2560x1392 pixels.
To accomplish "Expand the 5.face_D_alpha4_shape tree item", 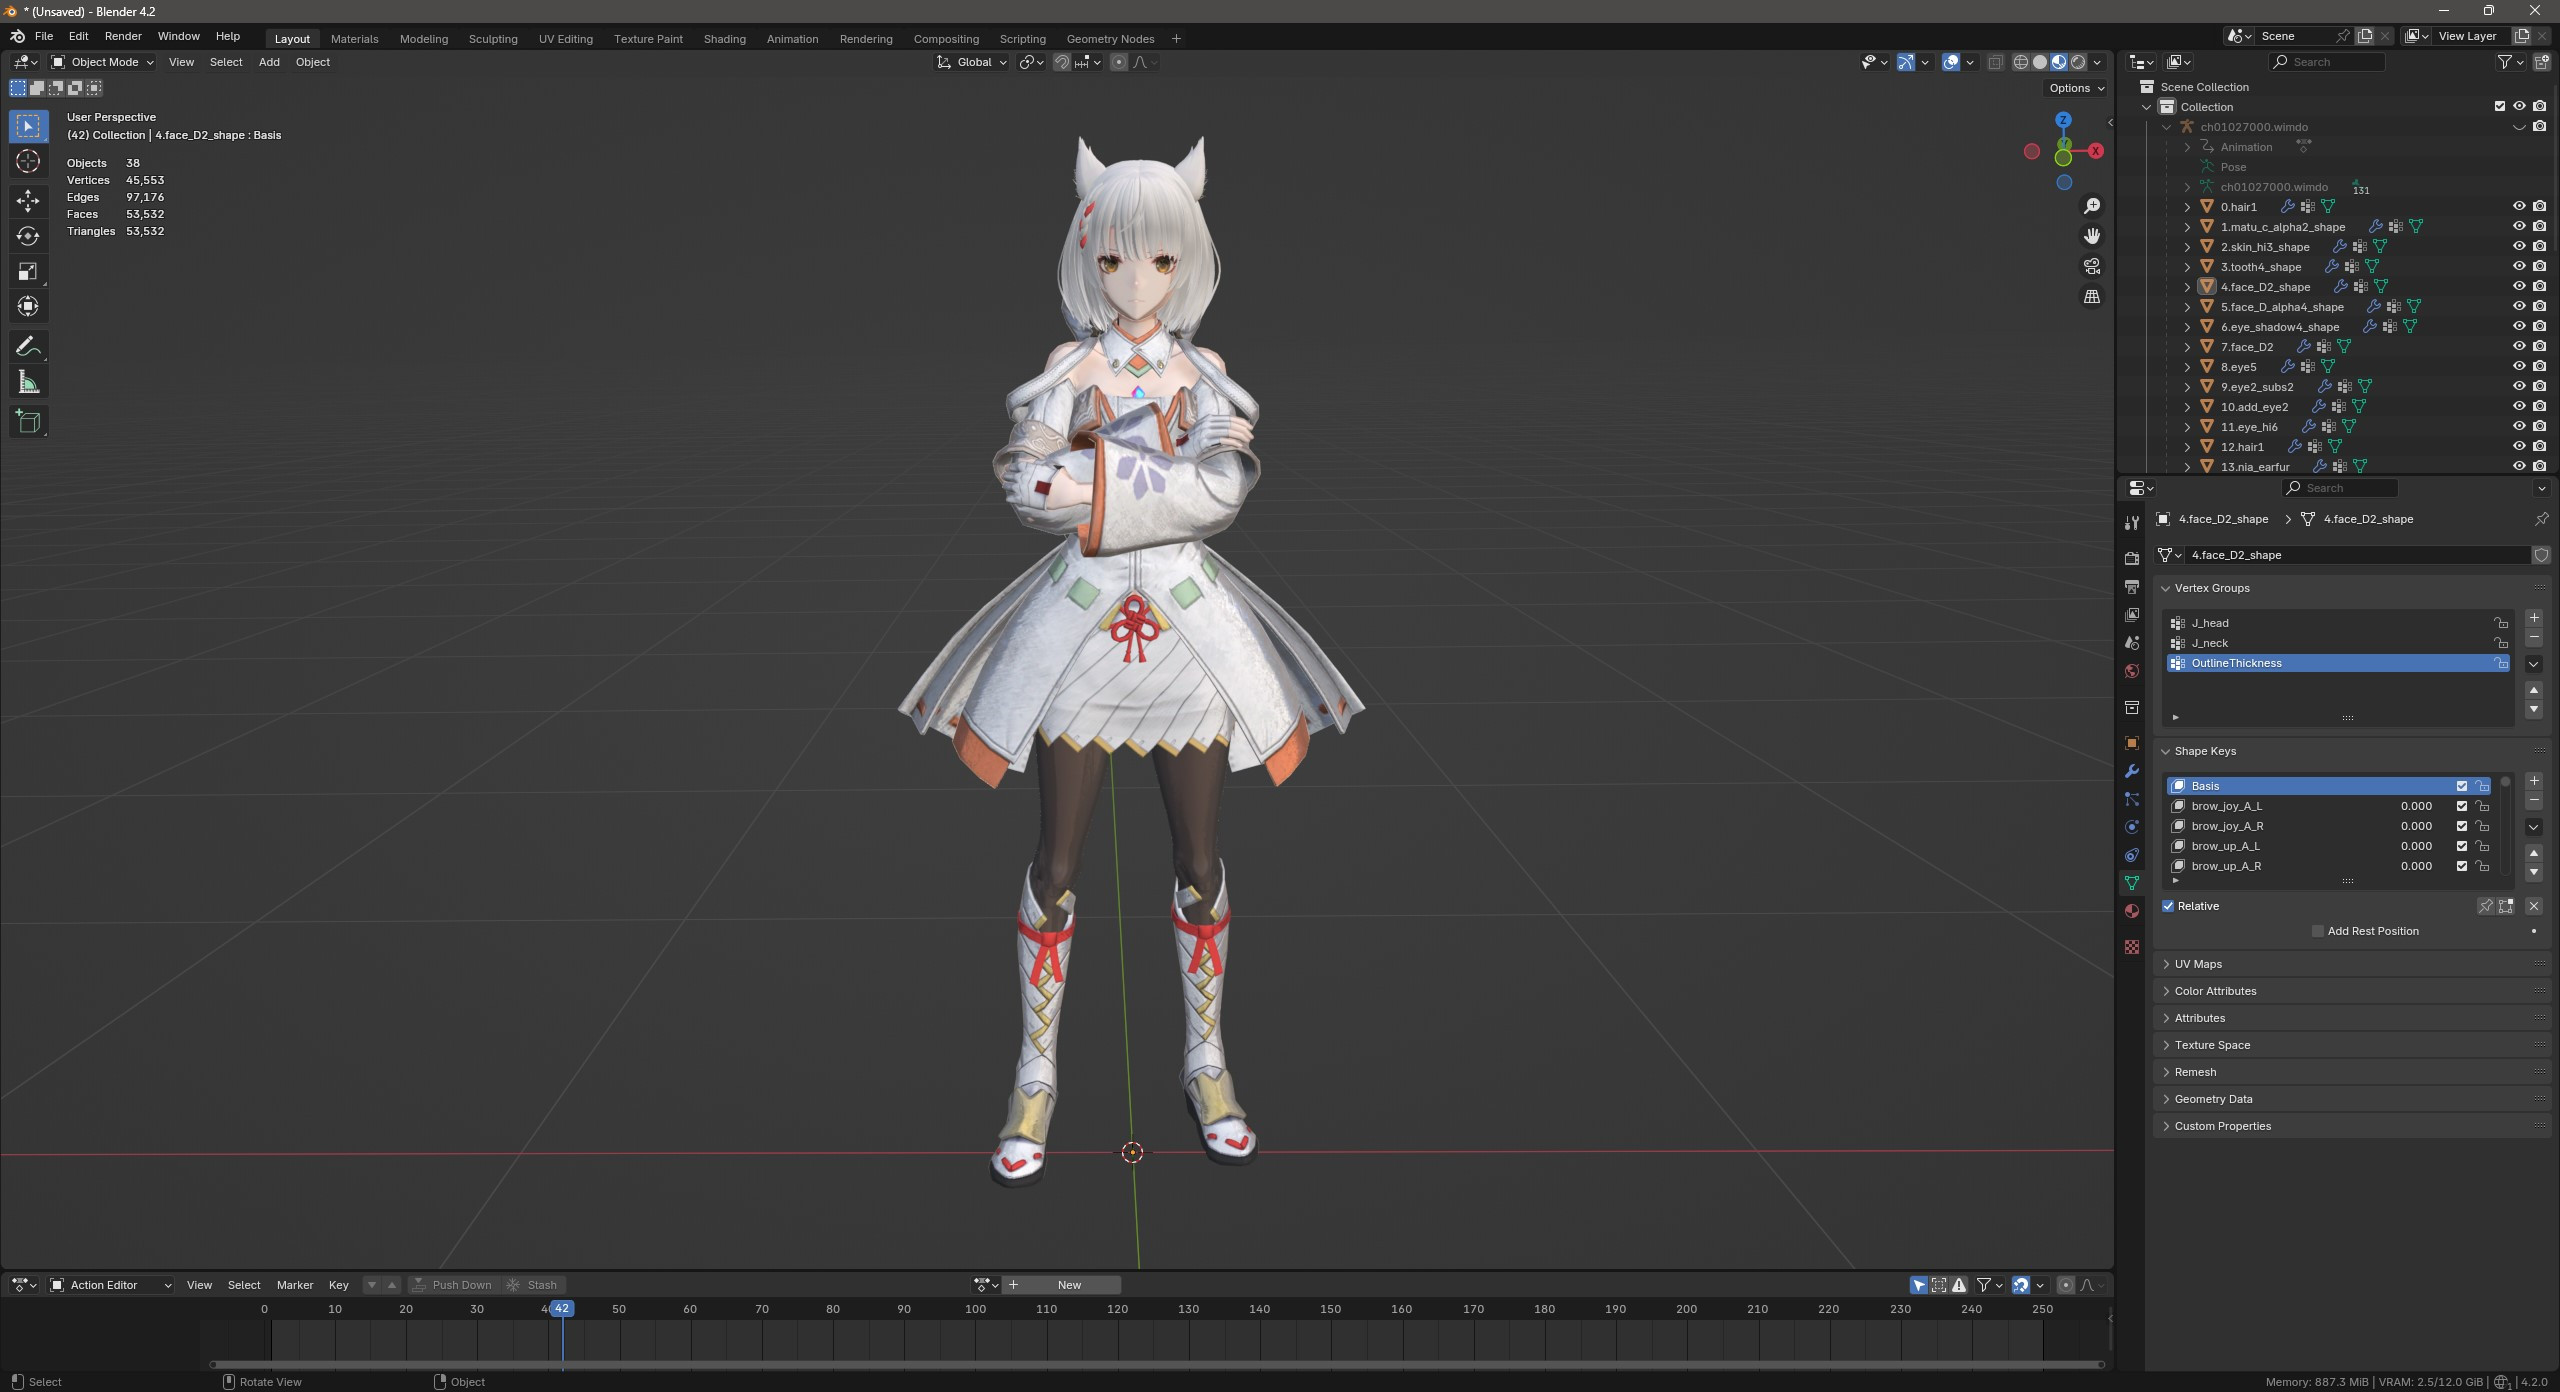I will click(2188, 307).
